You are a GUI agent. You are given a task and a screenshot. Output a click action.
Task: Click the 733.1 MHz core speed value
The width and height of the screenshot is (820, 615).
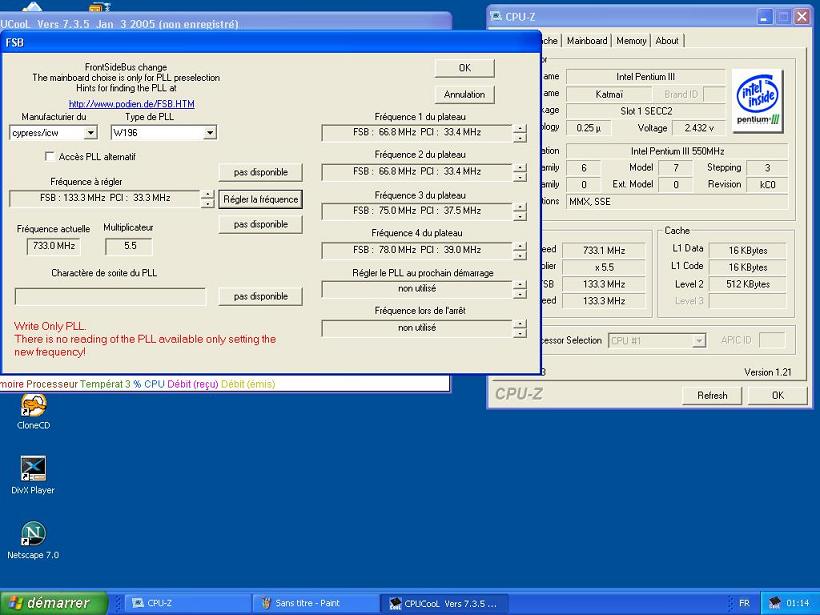pyautogui.click(x=604, y=251)
